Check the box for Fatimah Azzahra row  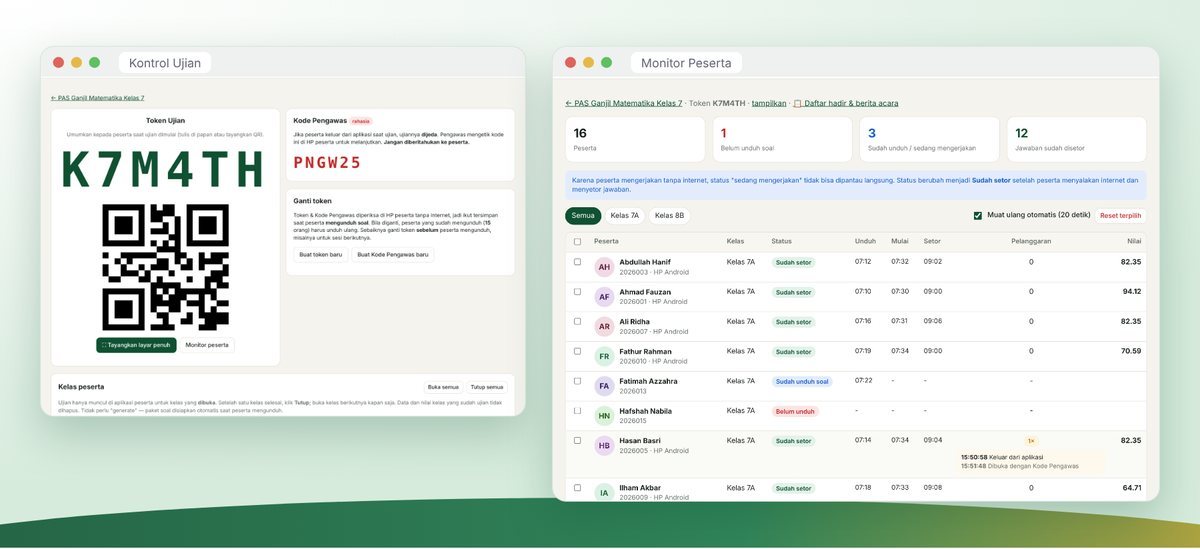577,381
